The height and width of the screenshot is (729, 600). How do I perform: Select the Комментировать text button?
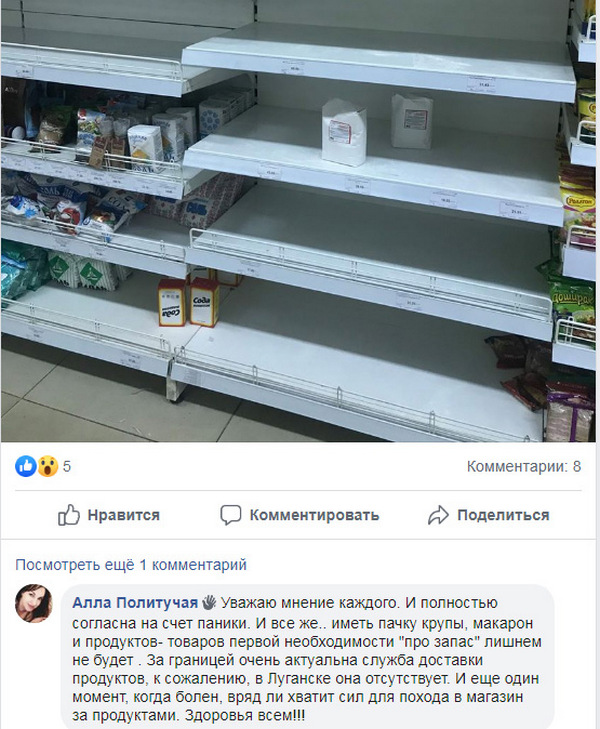314,515
